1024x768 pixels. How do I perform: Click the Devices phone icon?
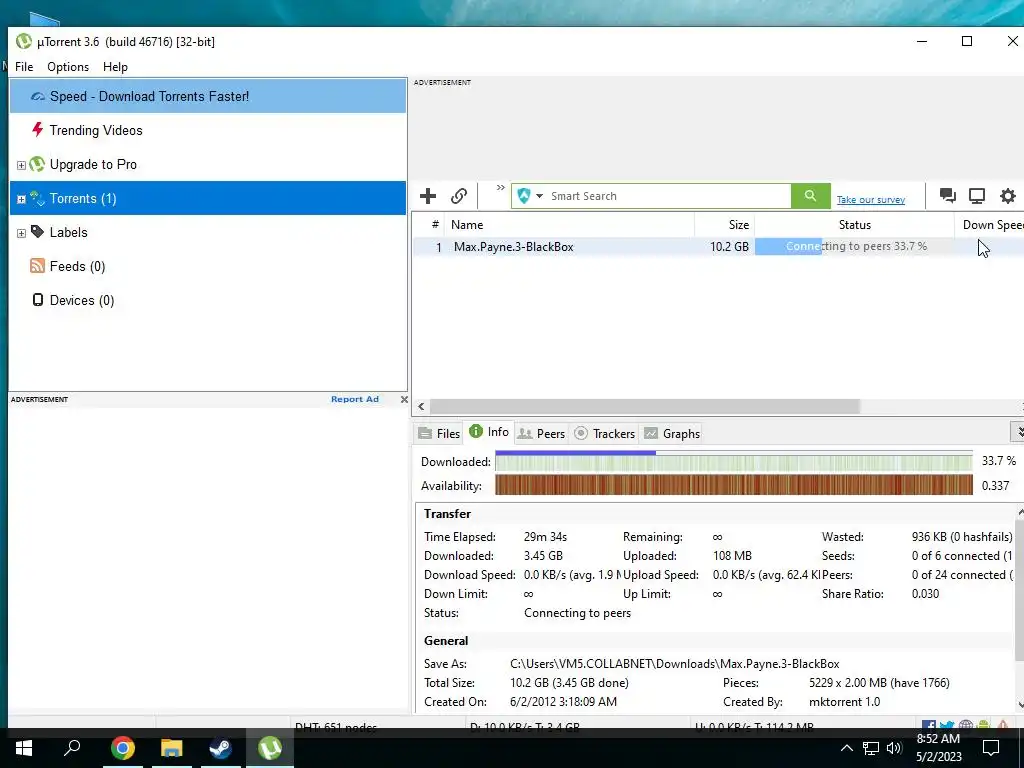(38, 300)
